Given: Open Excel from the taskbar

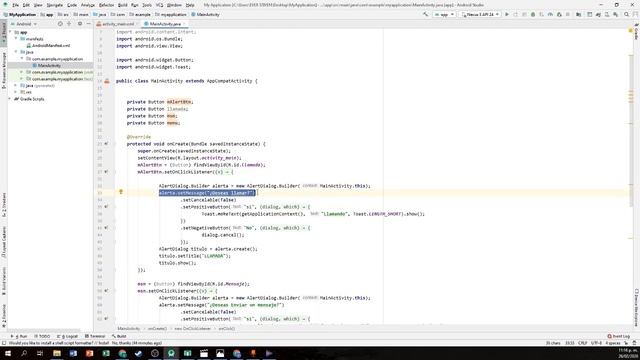Looking at the screenshot, I should click(106, 353).
